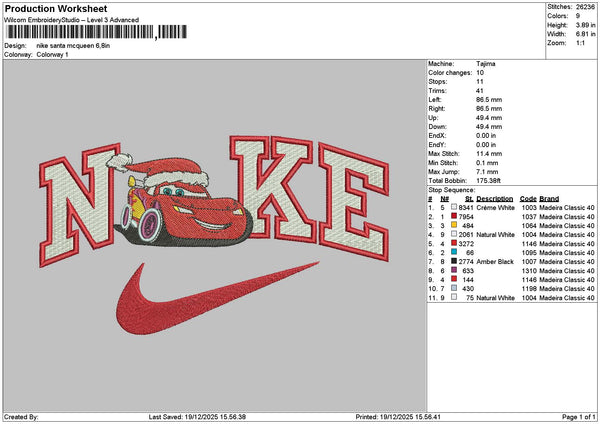Click thread code 1003 in row 1
The image size is (600, 424).
tap(529, 207)
